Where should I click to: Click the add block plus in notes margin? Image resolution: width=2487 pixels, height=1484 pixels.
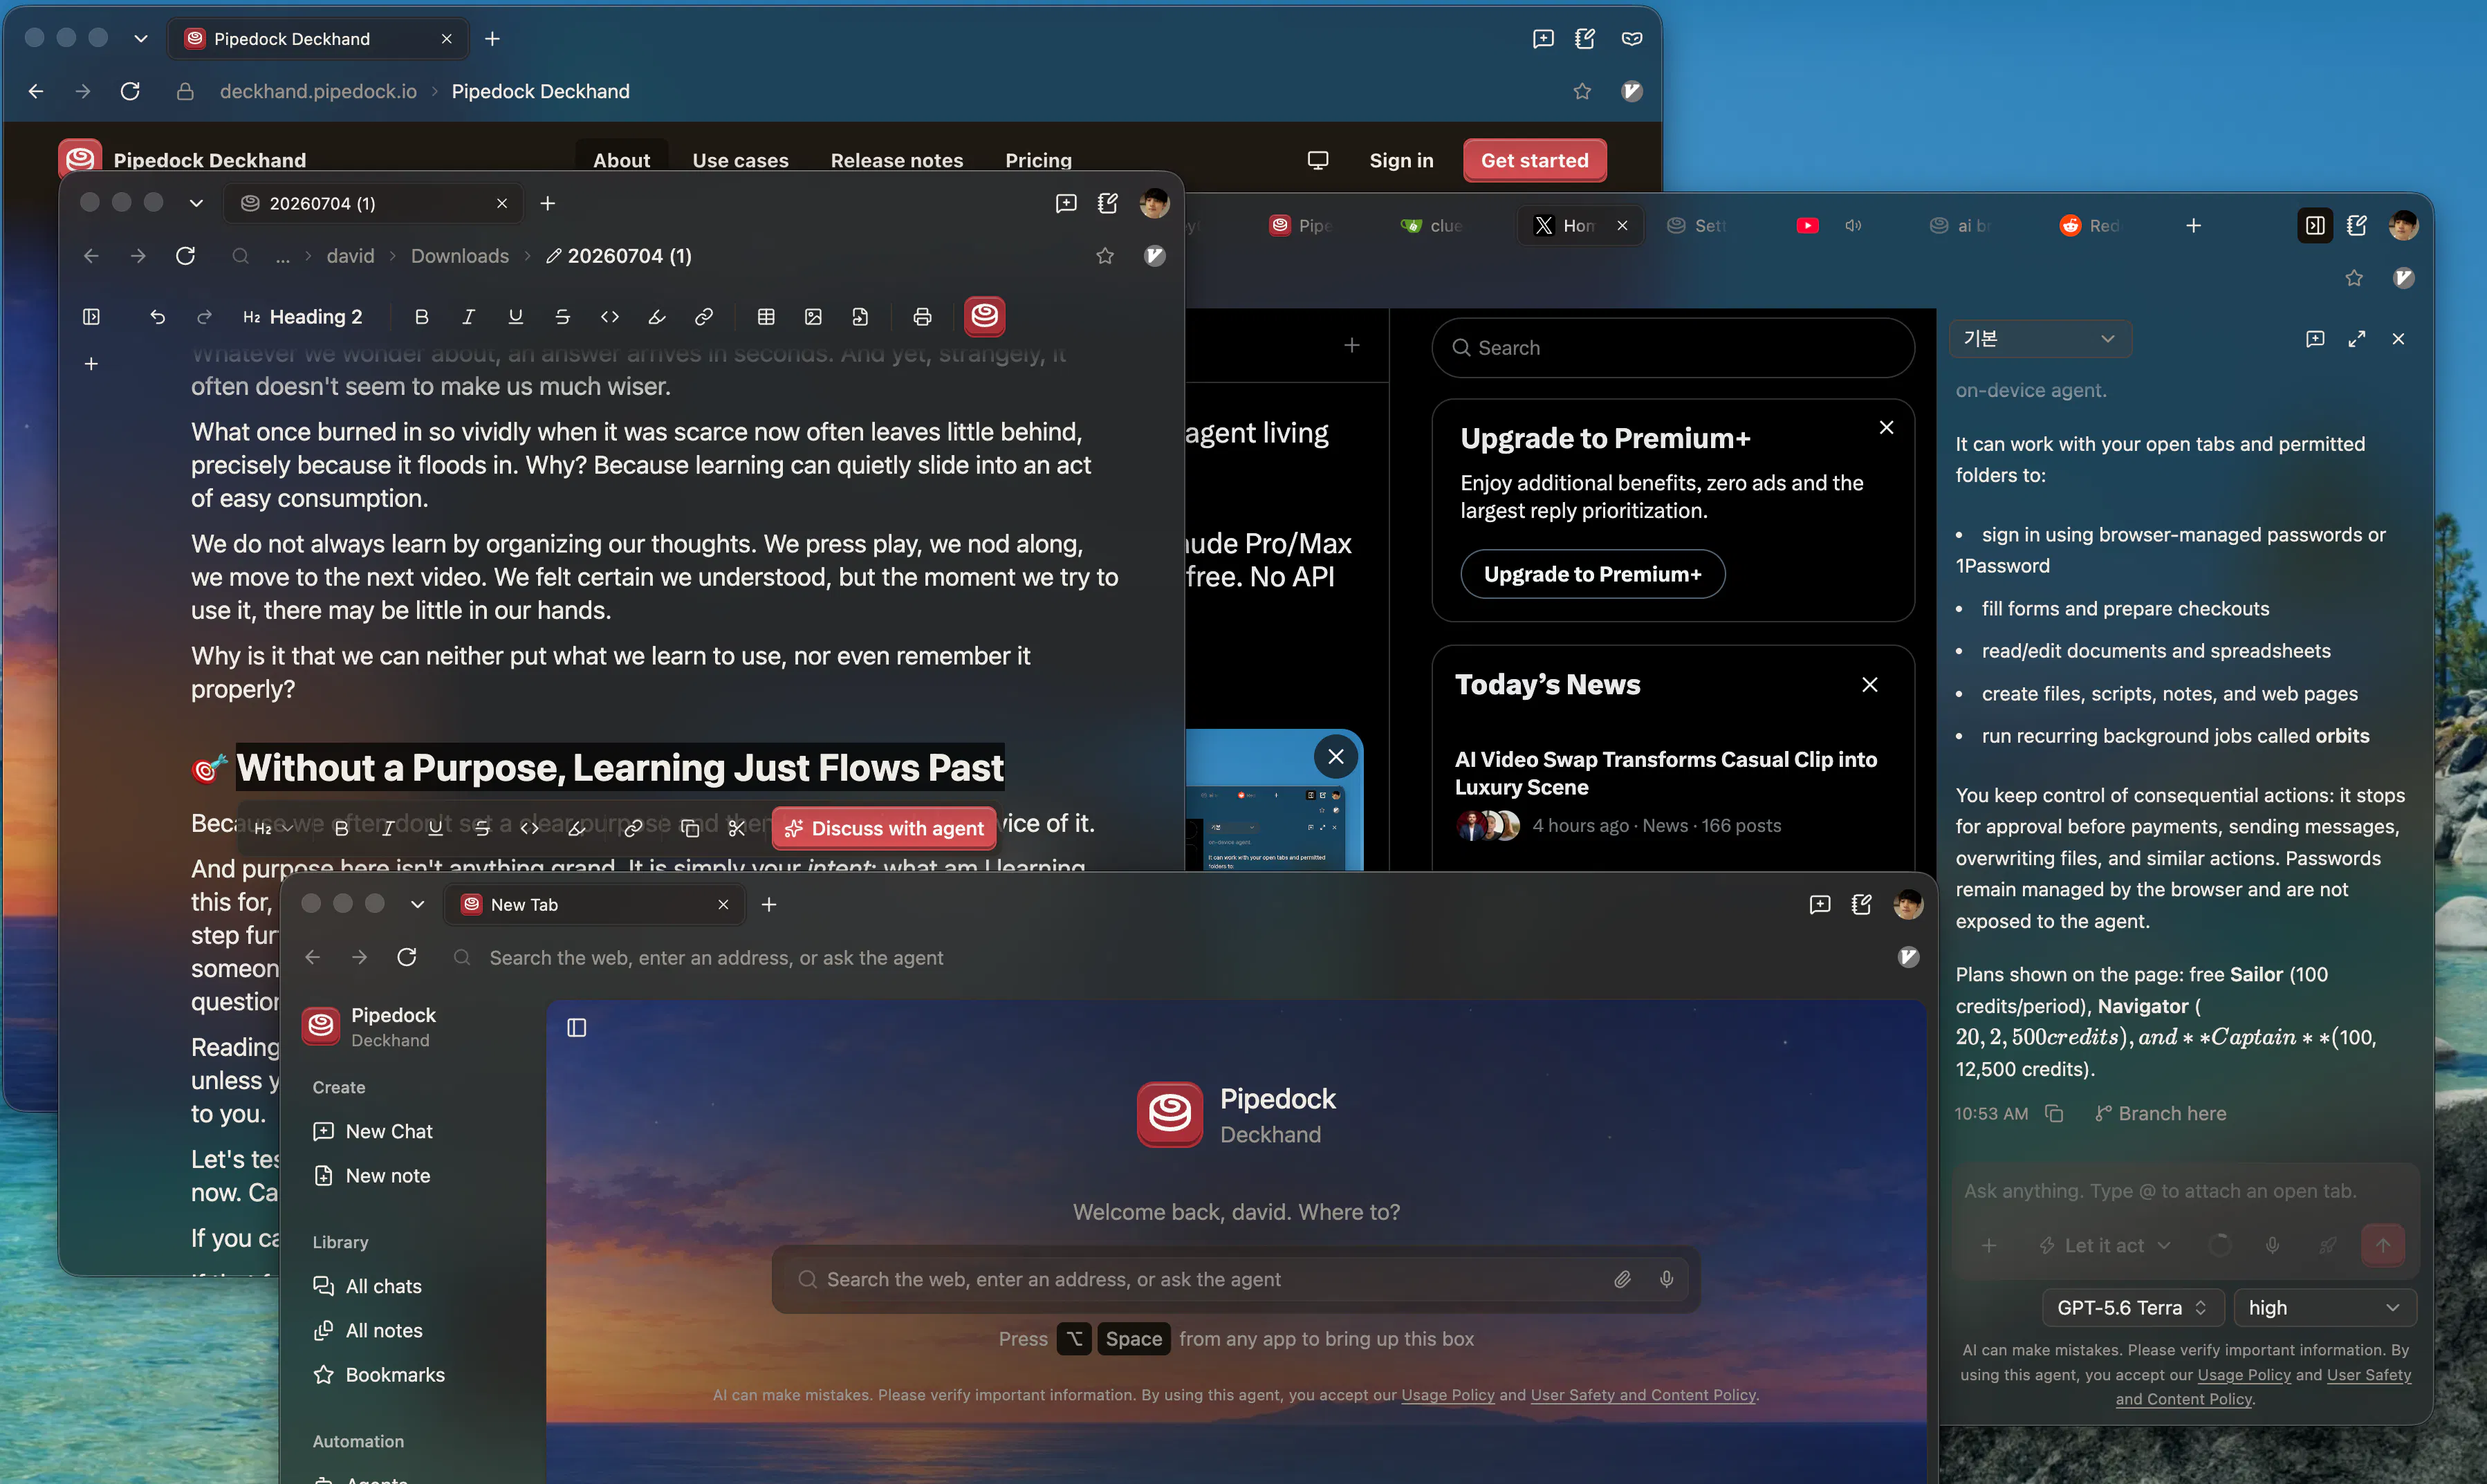pos(91,364)
